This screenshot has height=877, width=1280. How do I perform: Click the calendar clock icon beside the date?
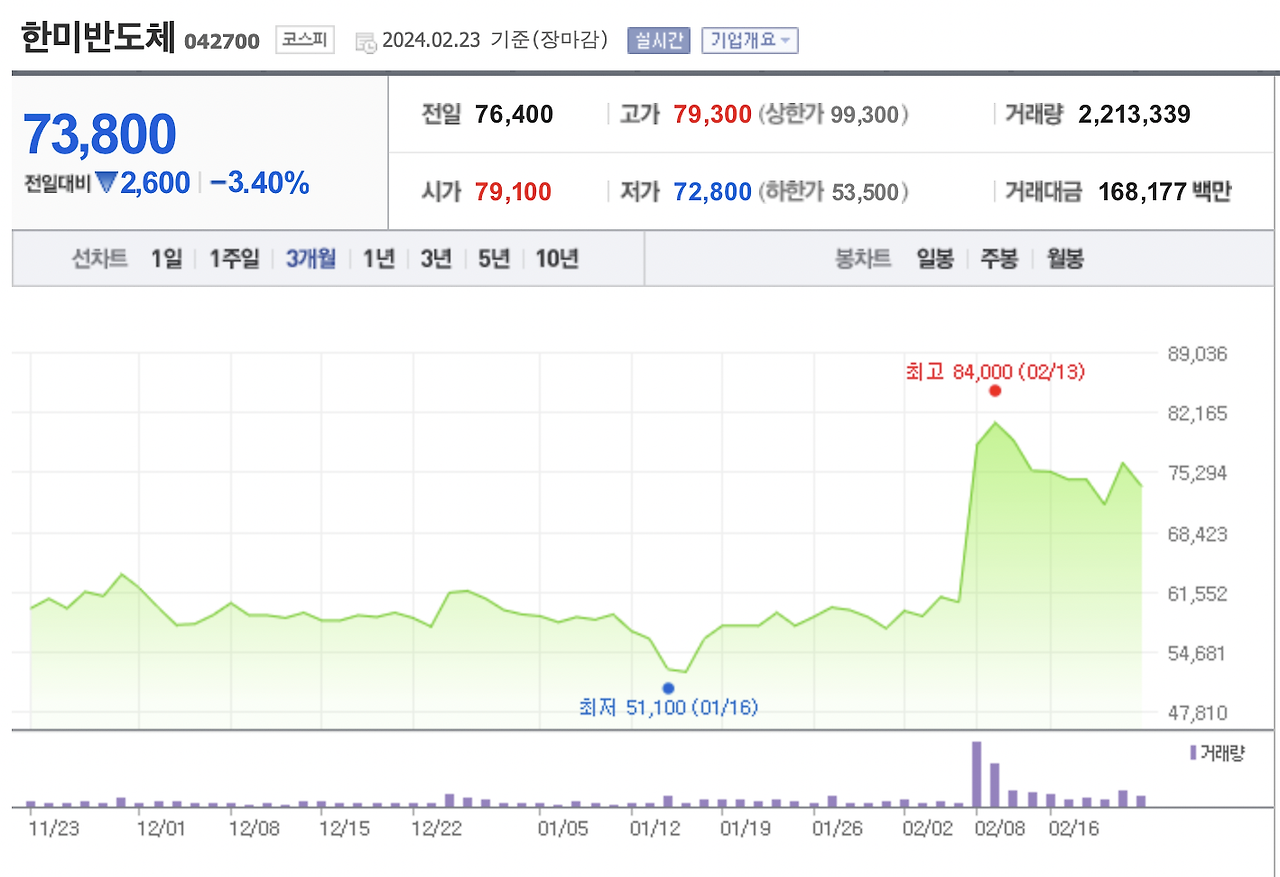(365, 42)
